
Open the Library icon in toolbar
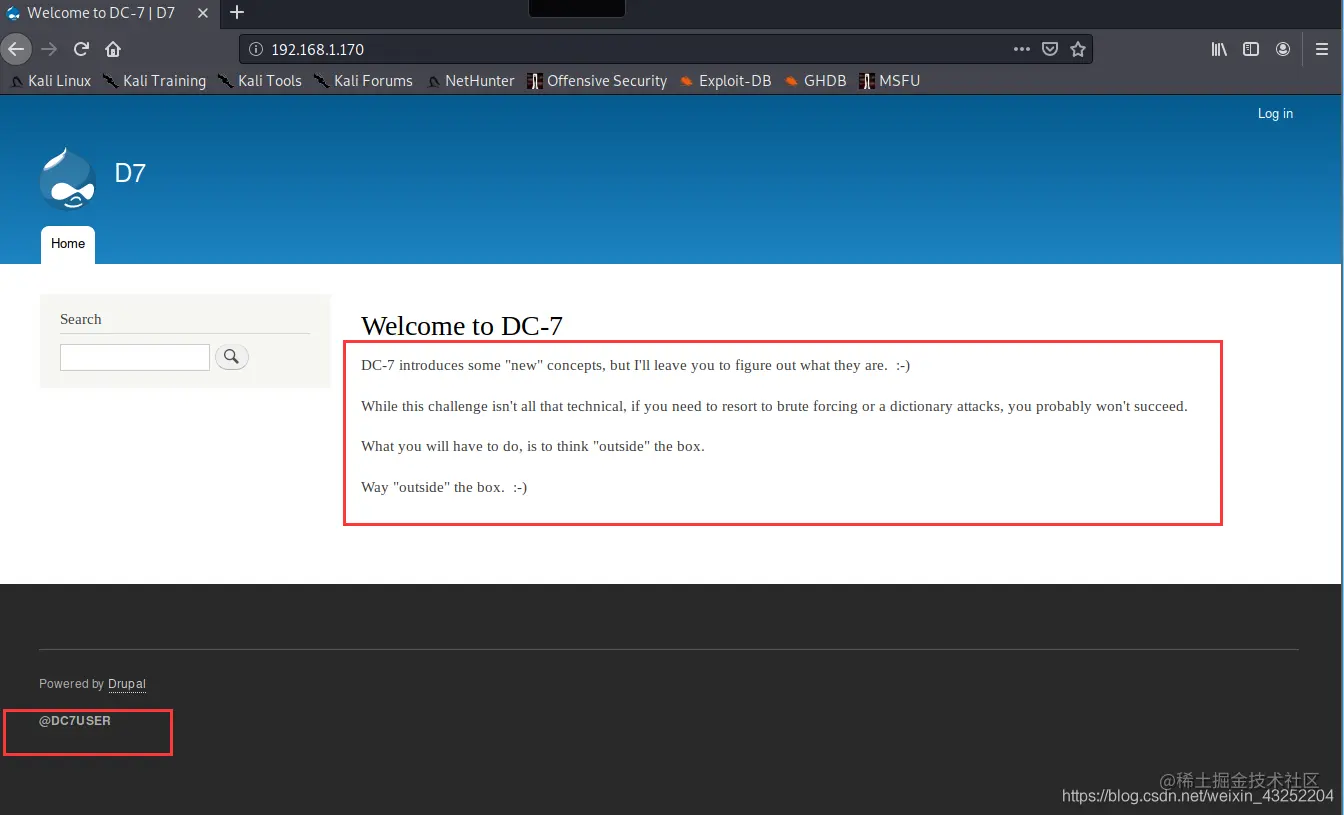[x=1219, y=49]
